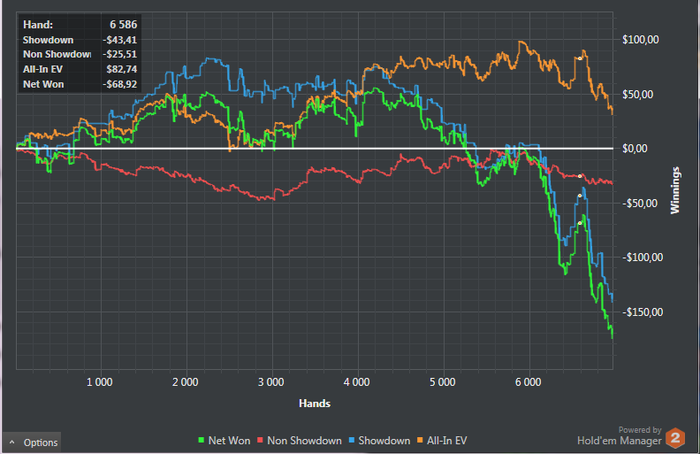Click the green Net Won legend swatch
Screen dimensions: 700x454
201,441
